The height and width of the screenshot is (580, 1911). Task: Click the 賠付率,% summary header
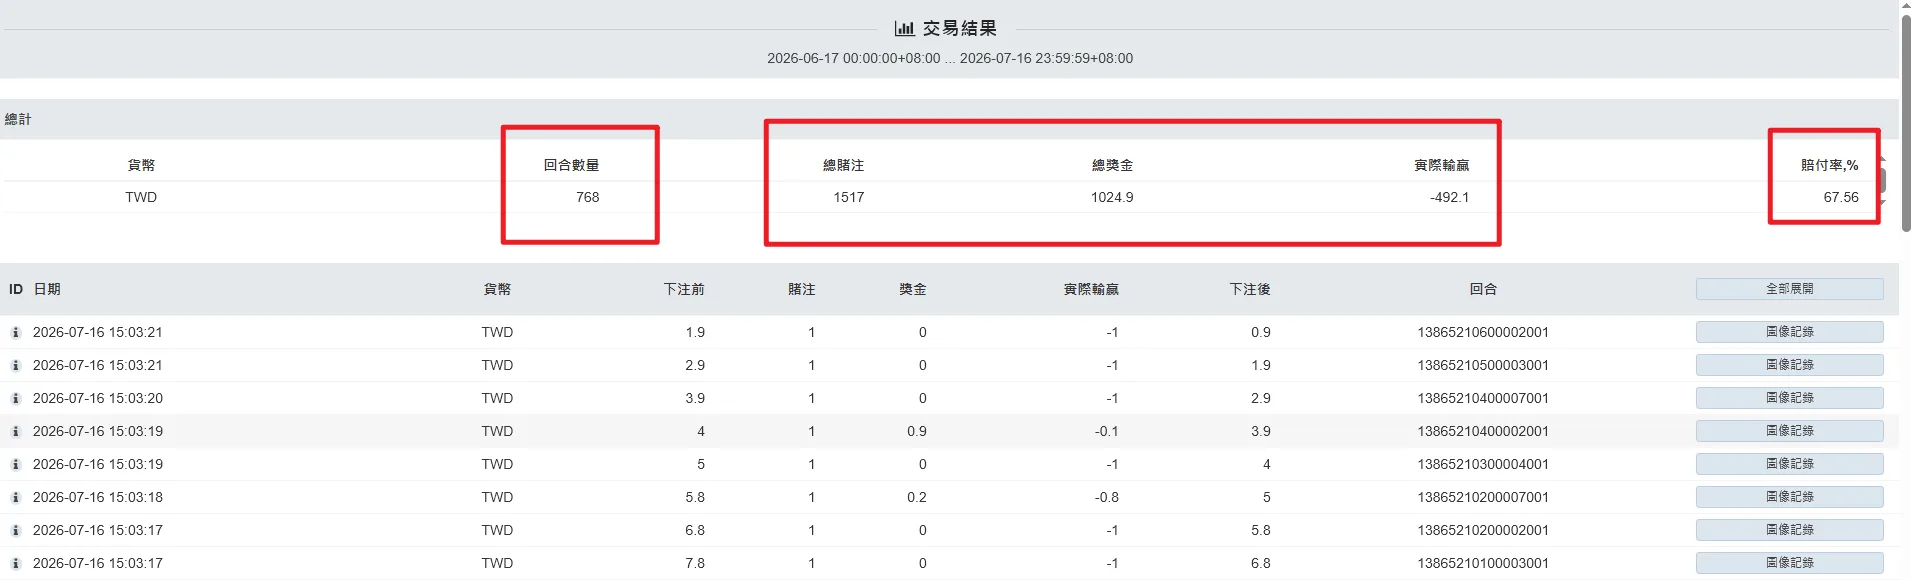(x=1829, y=165)
